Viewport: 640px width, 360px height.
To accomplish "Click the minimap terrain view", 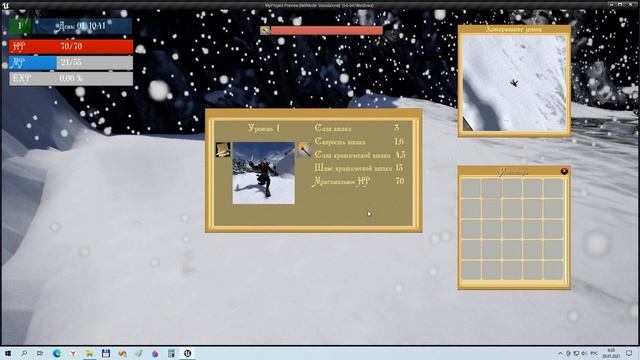I will pos(514,83).
